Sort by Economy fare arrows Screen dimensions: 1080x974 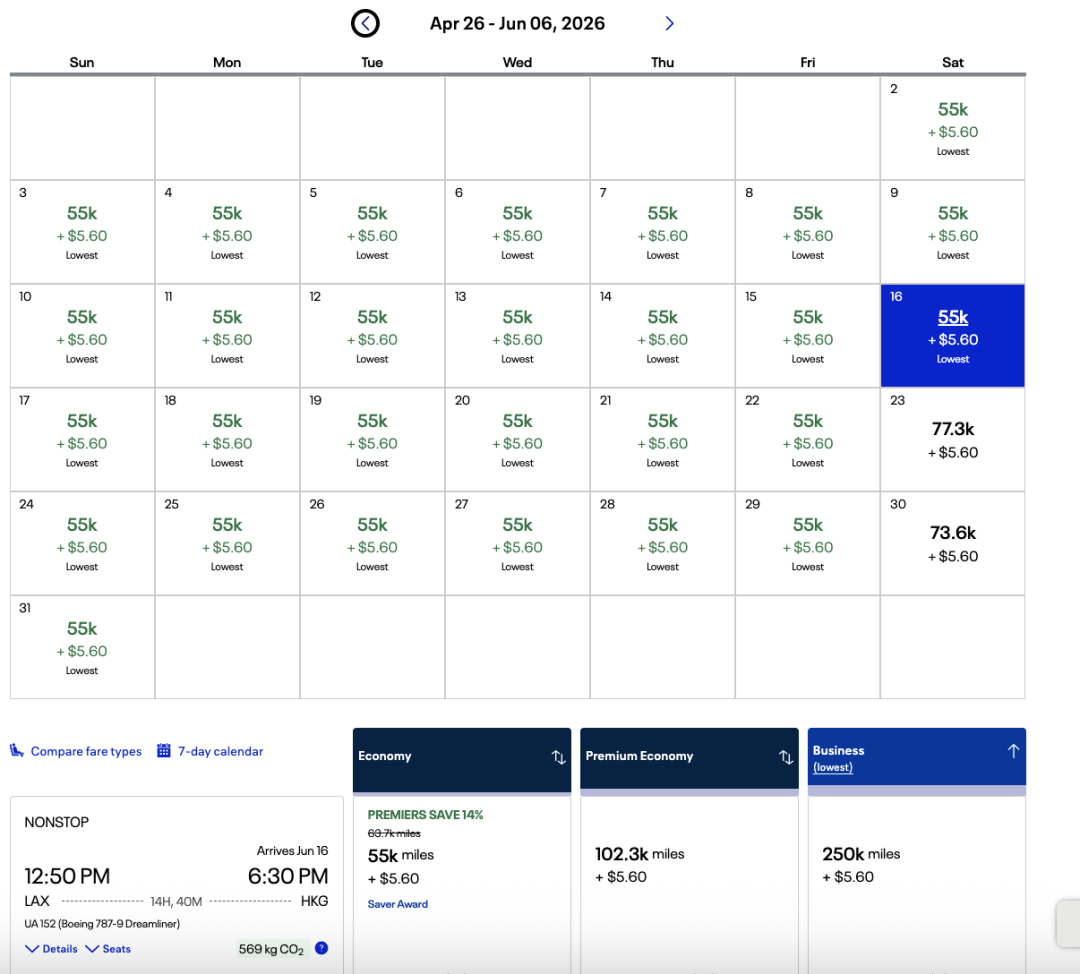[x=558, y=757]
